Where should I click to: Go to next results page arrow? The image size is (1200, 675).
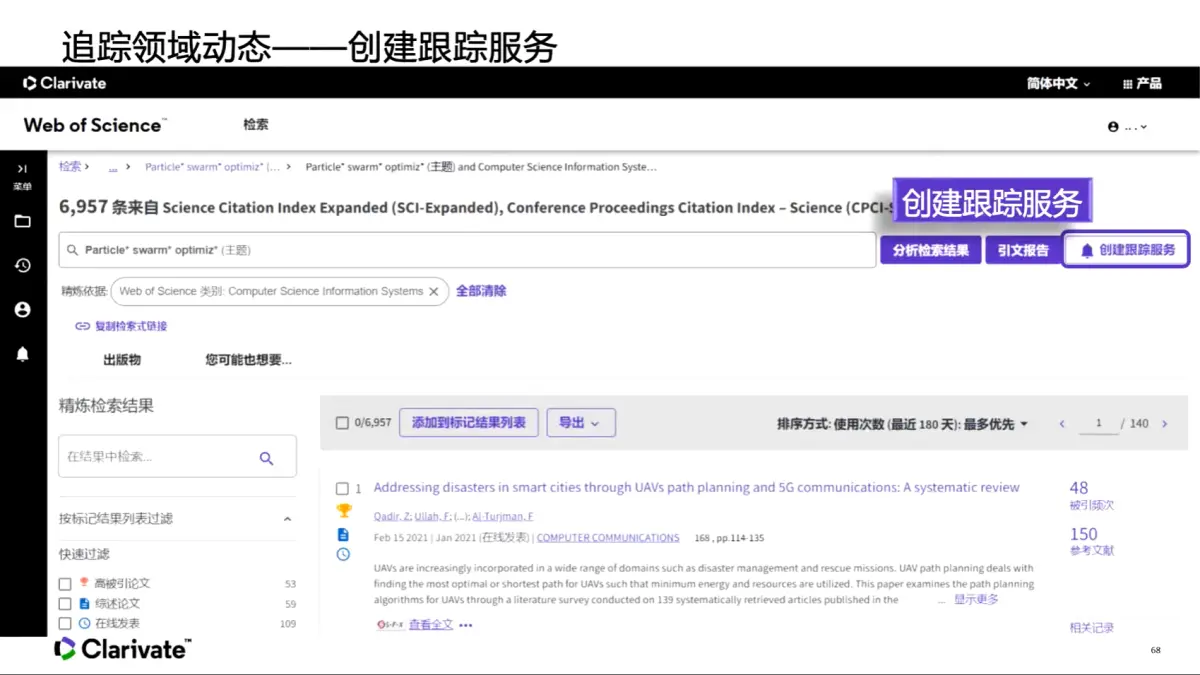[1164, 424]
